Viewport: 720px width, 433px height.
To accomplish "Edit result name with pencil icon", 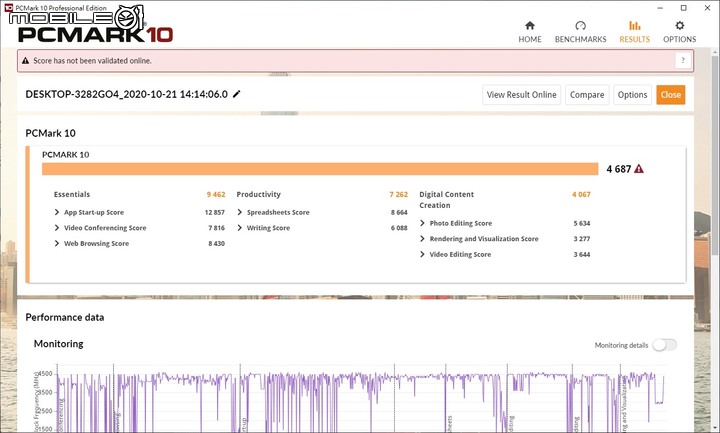I will [x=236, y=94].
